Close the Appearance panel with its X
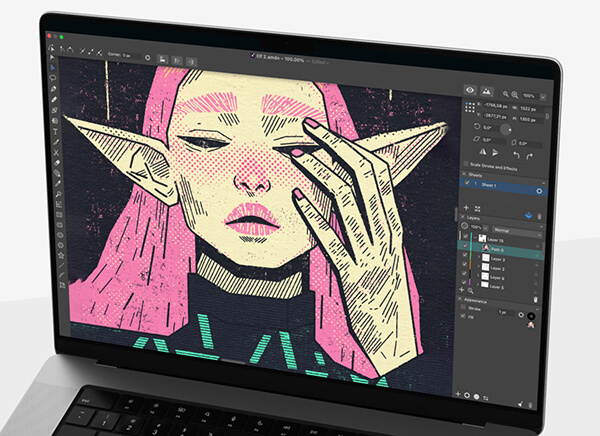The image size is (600, 436). click(x=460, y=299)
